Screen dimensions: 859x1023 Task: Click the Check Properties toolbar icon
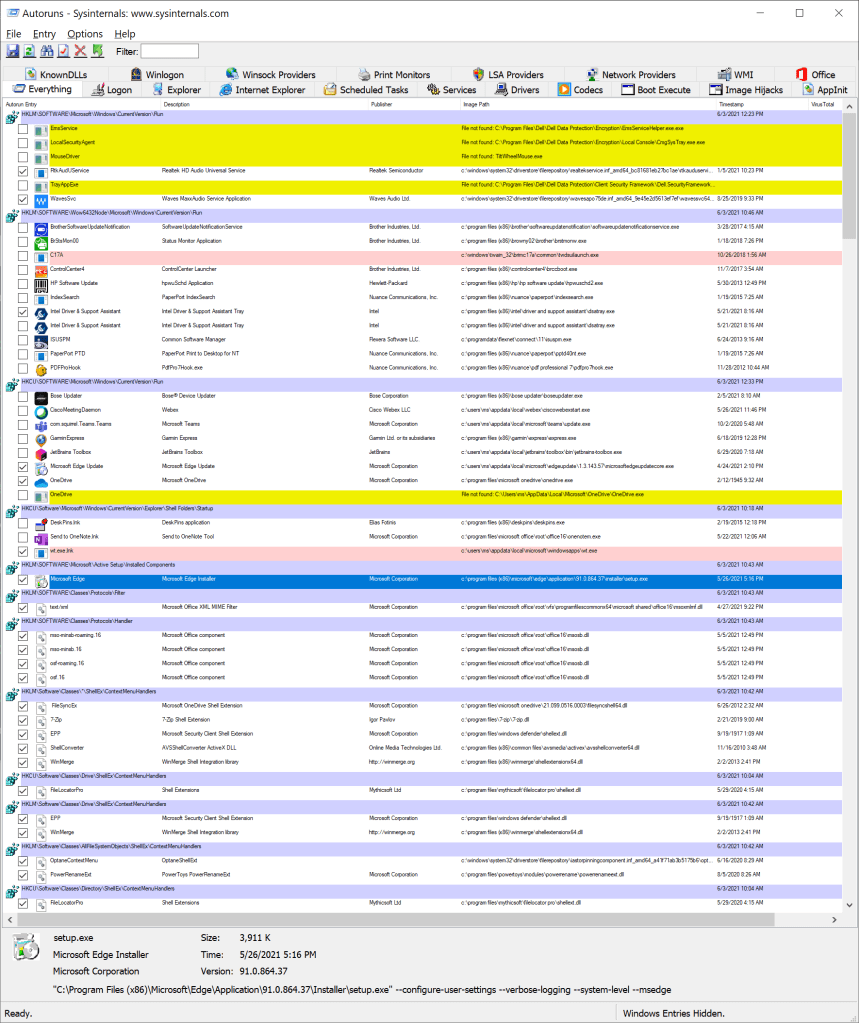coord(63,51)
